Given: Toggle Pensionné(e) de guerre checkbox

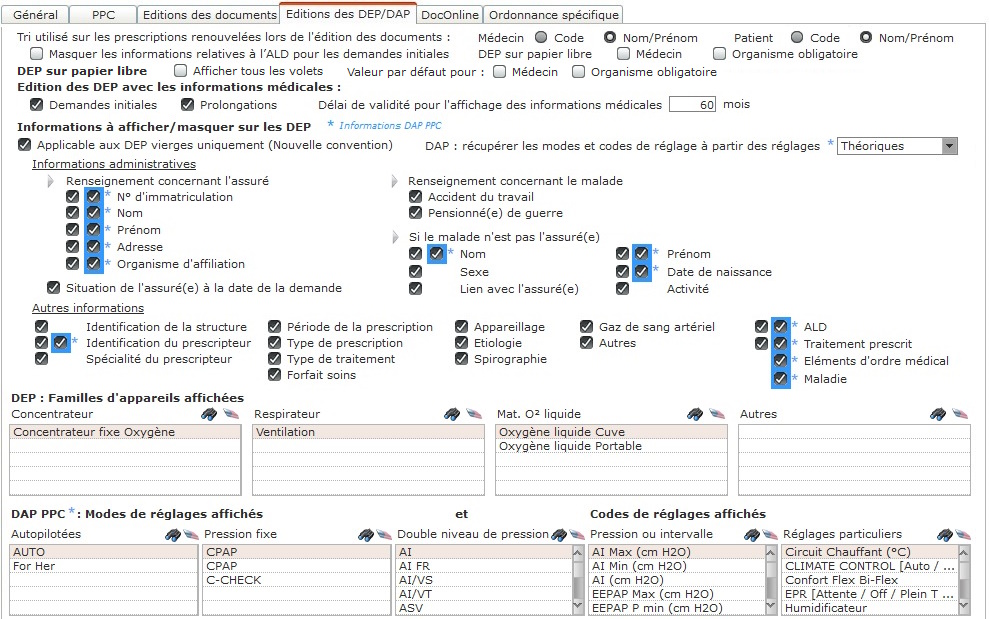Looking at the screenshot, I should click(x=415, y=213).
